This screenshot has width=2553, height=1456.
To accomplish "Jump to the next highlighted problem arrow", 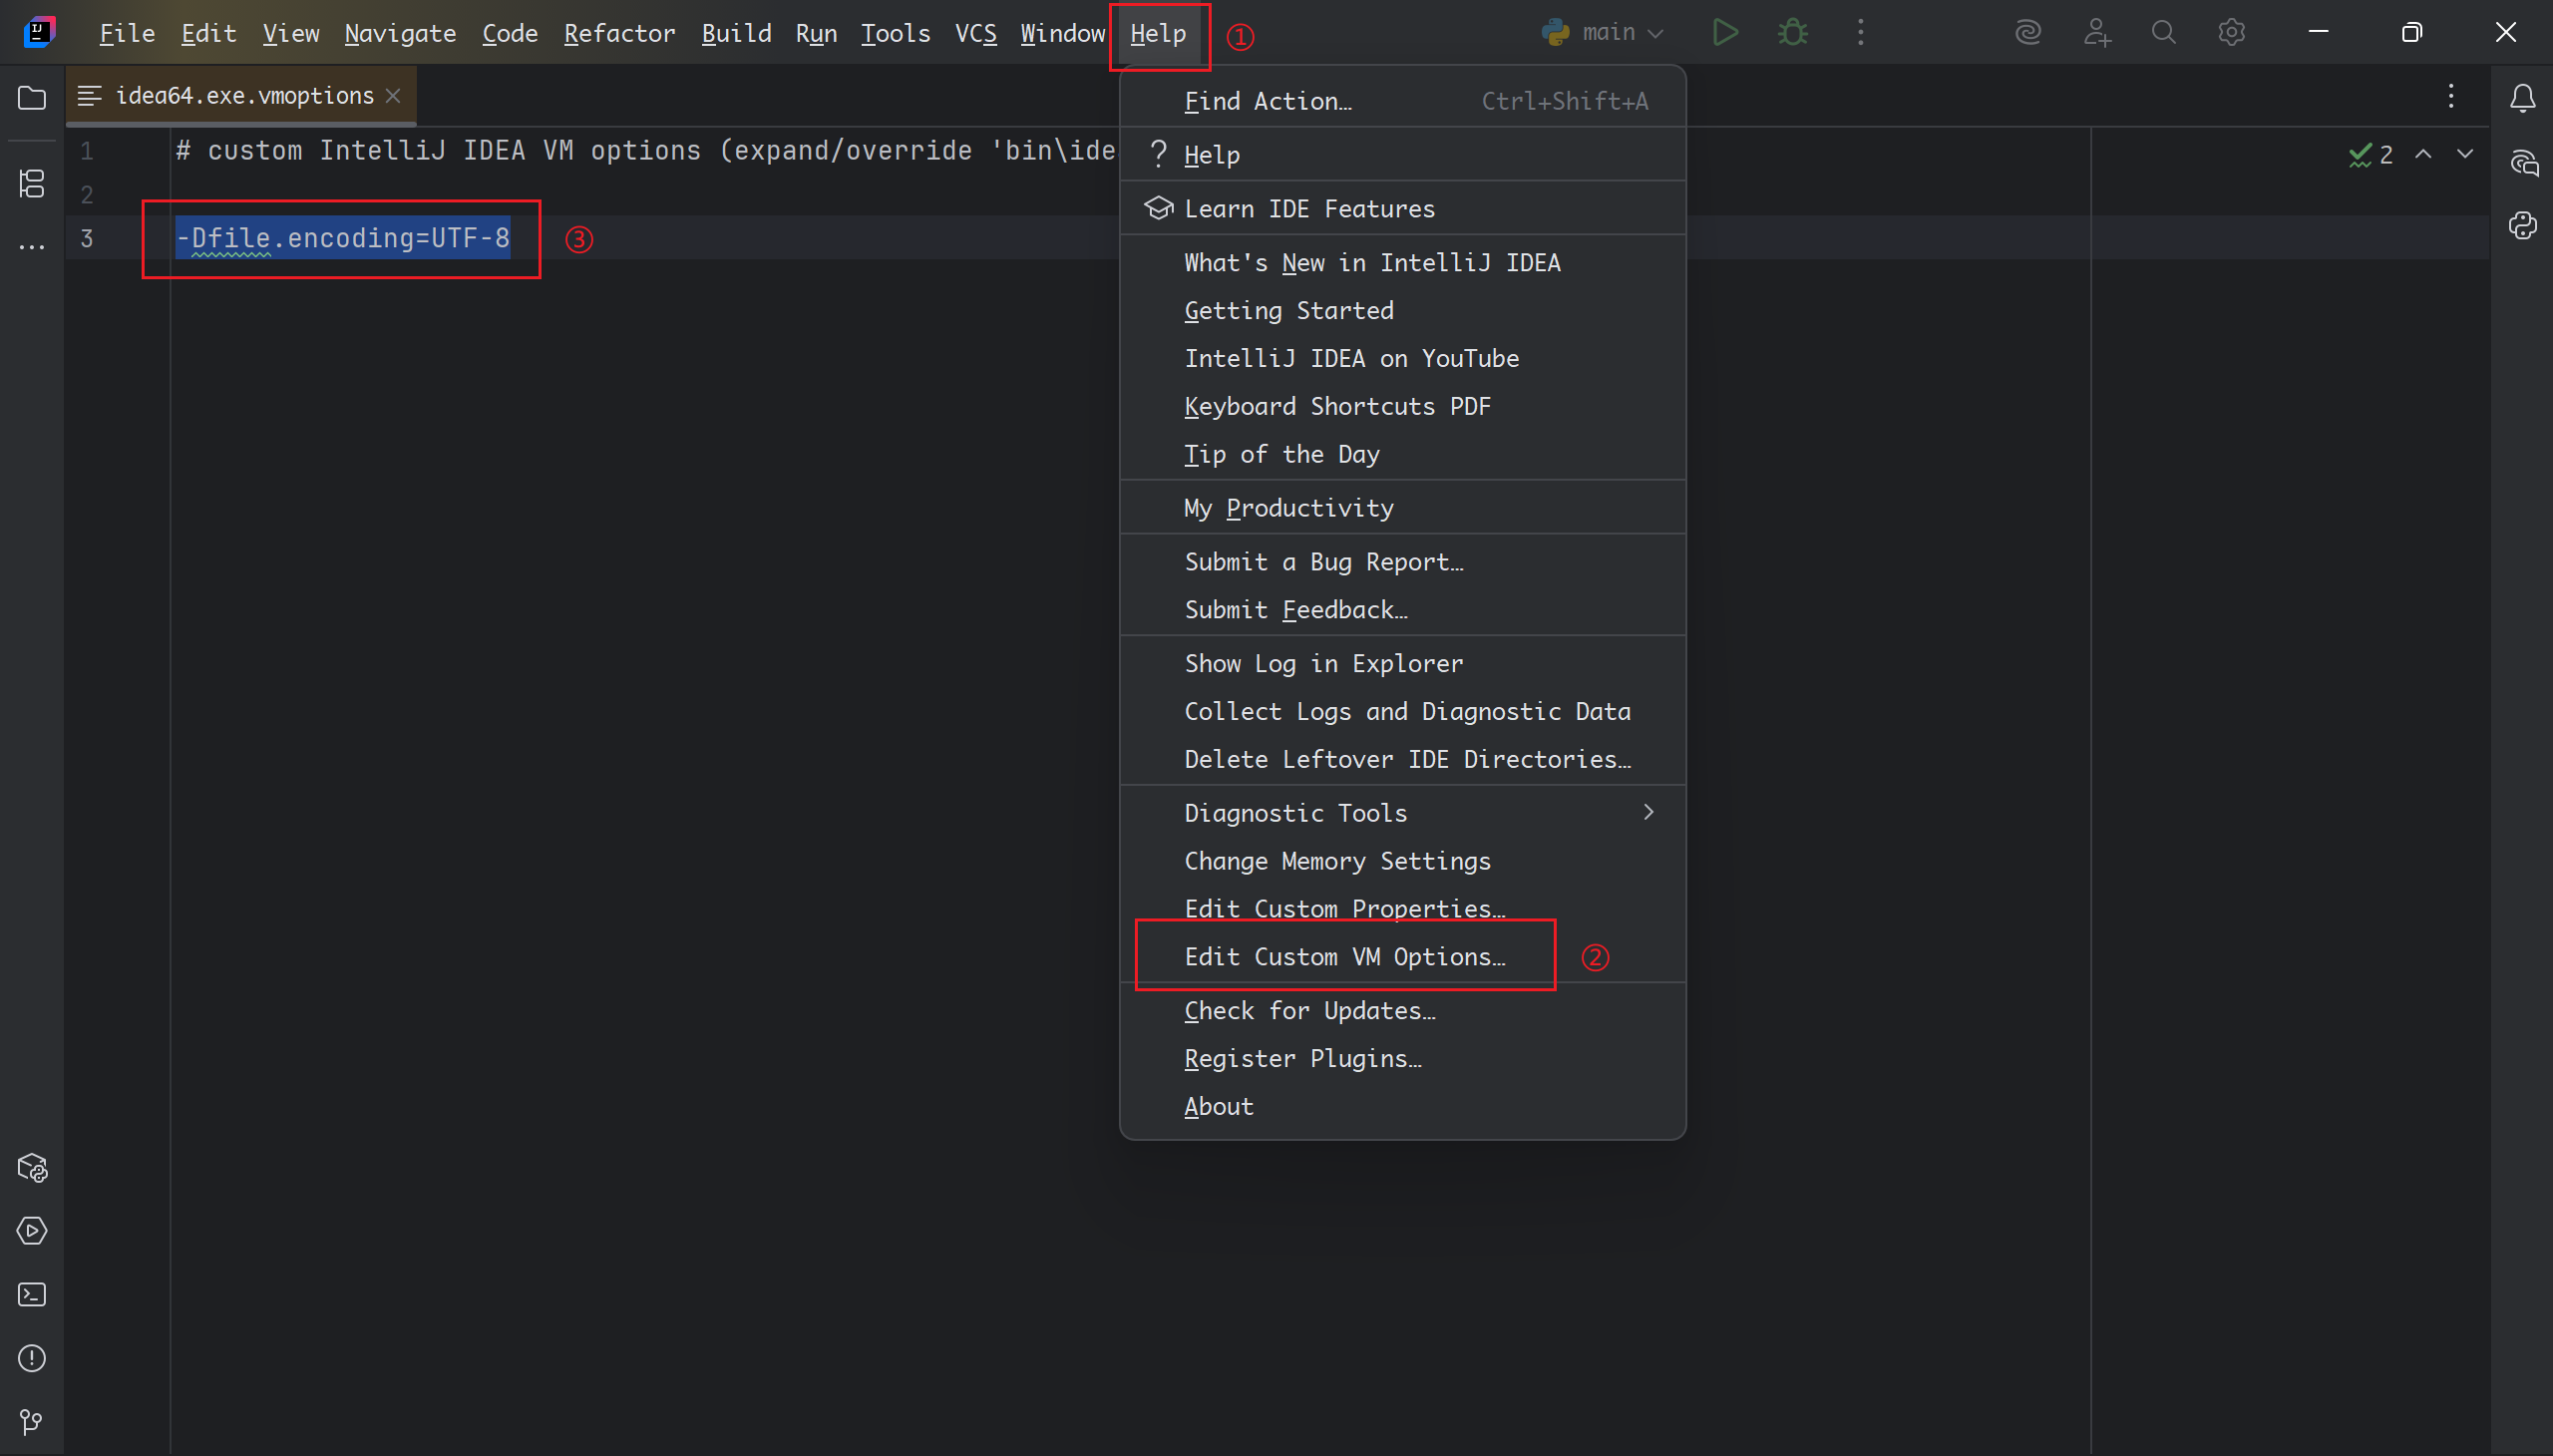I will pyautogui.click(x=2464, y=154).
